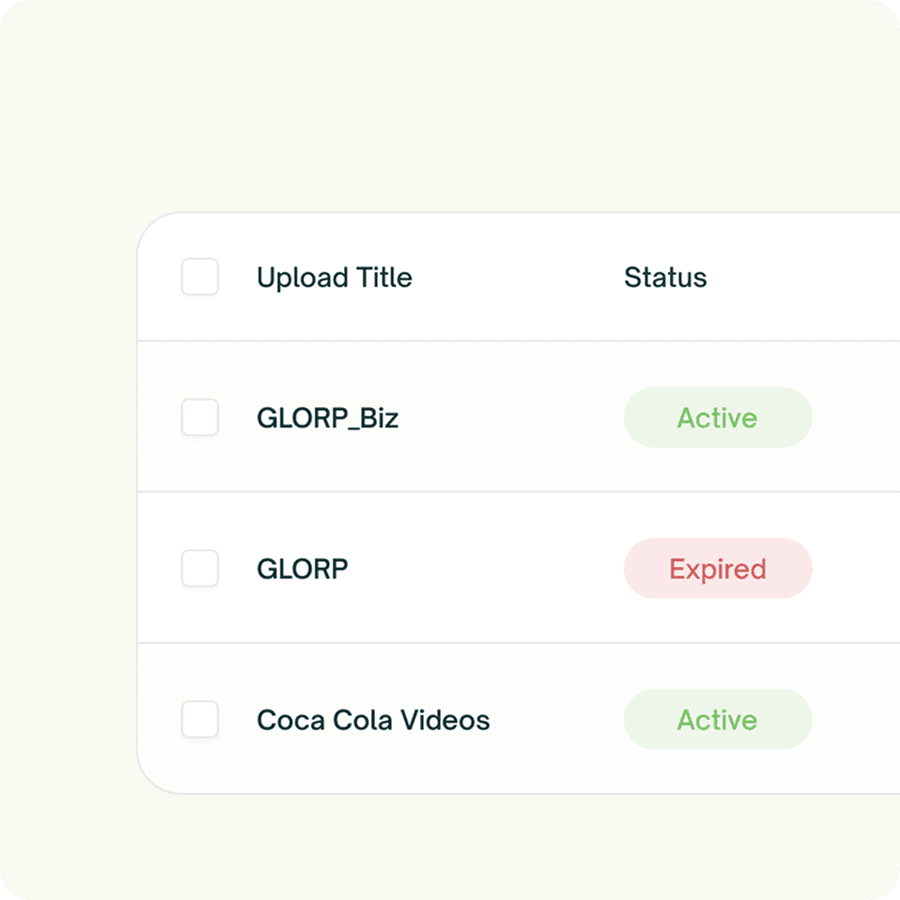
Task: Open the GLORP_Biz upload entry
Action: 327,418
